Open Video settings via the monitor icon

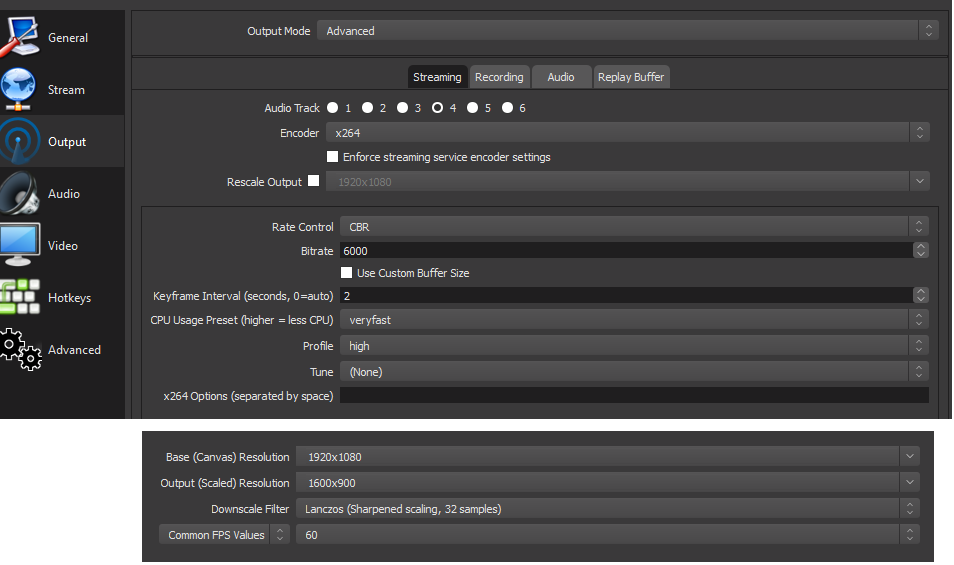[20, 245]
